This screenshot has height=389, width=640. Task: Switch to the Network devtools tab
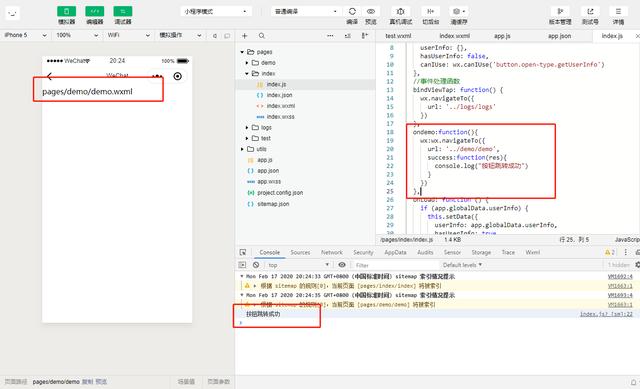click(332, 252)
